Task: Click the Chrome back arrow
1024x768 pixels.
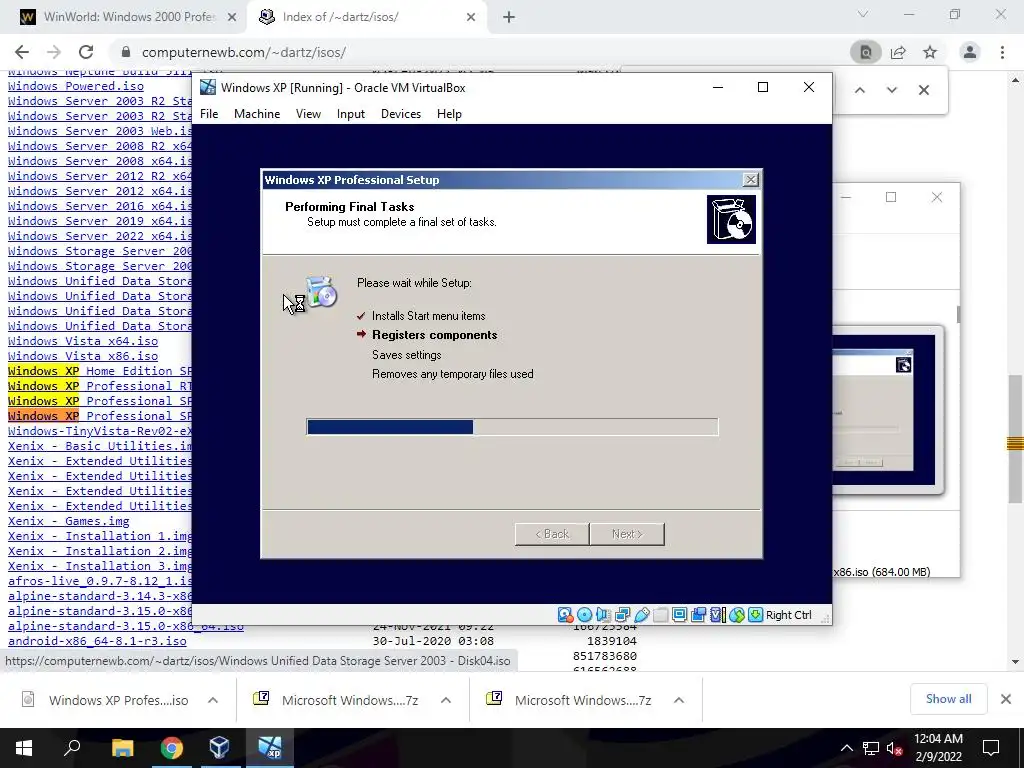Action: (22, 52)
